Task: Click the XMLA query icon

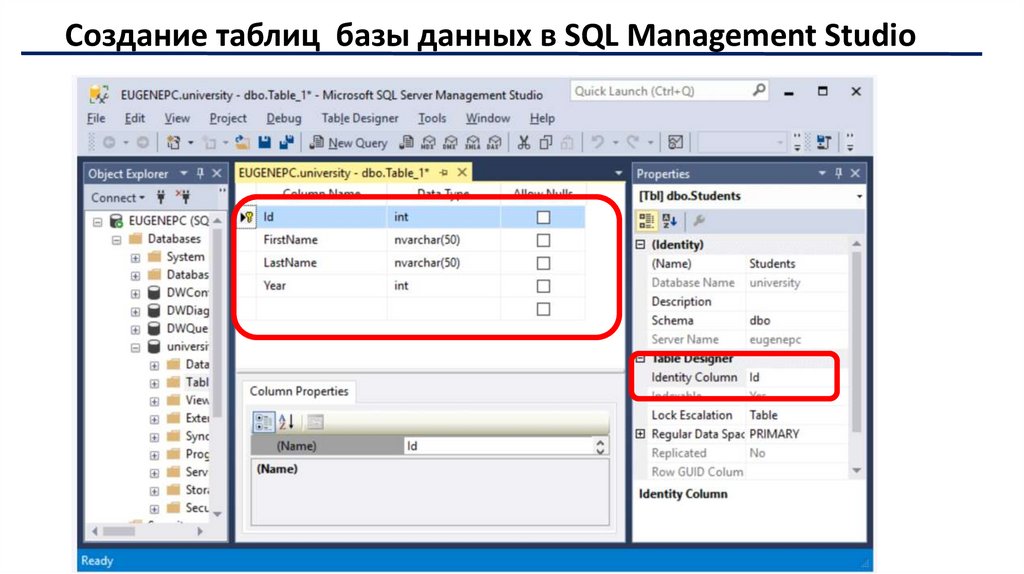Action: click(x=473, y=142)
